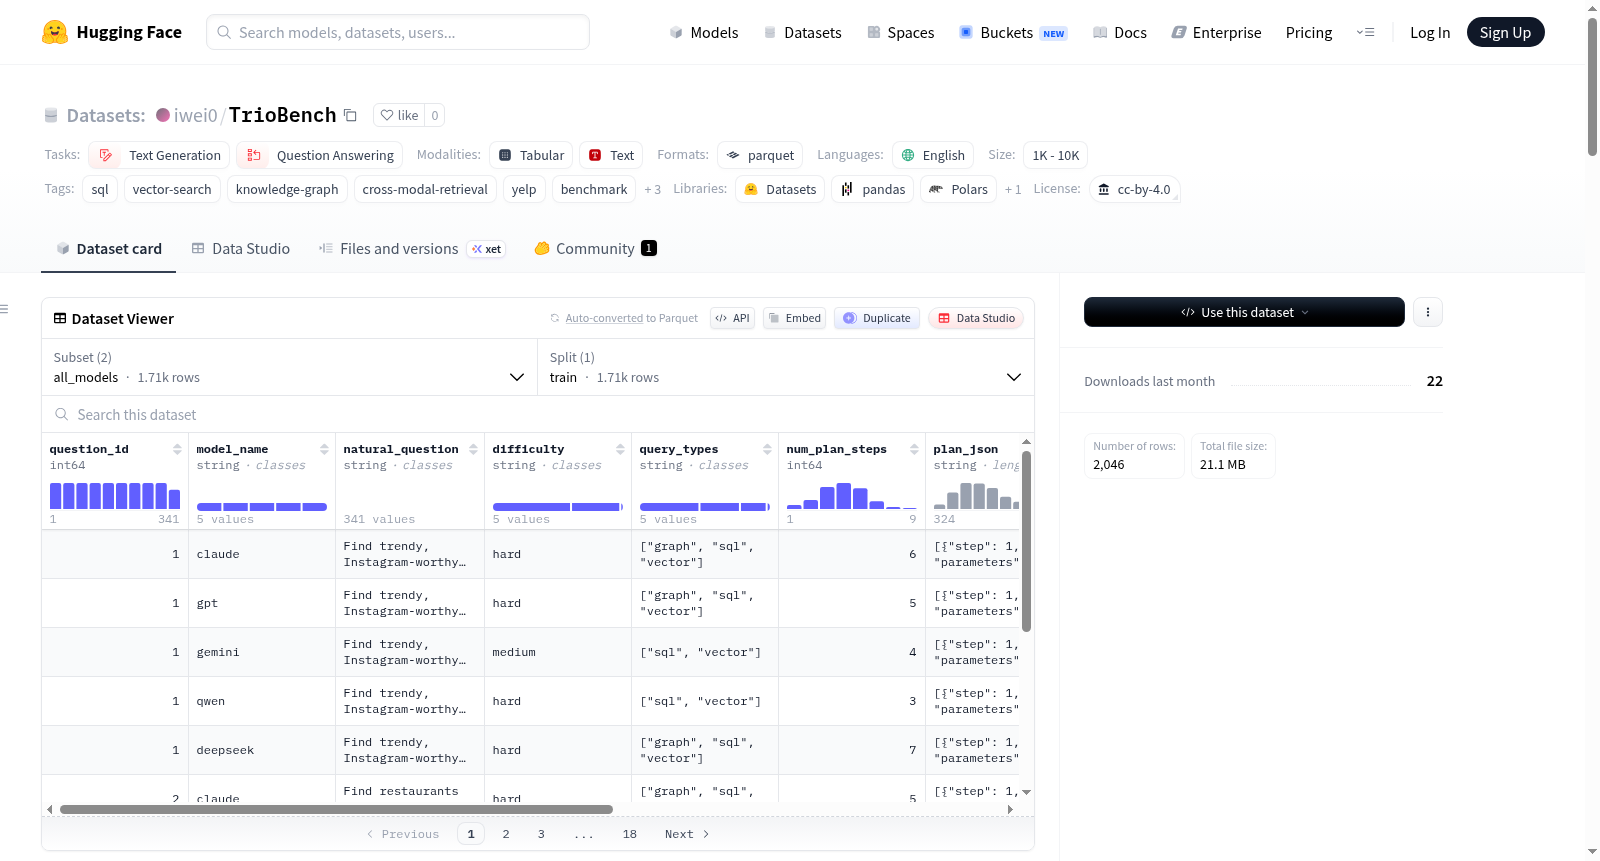Click the Sign Up button
The image size is (1600, 861).
click(1505, 33)
